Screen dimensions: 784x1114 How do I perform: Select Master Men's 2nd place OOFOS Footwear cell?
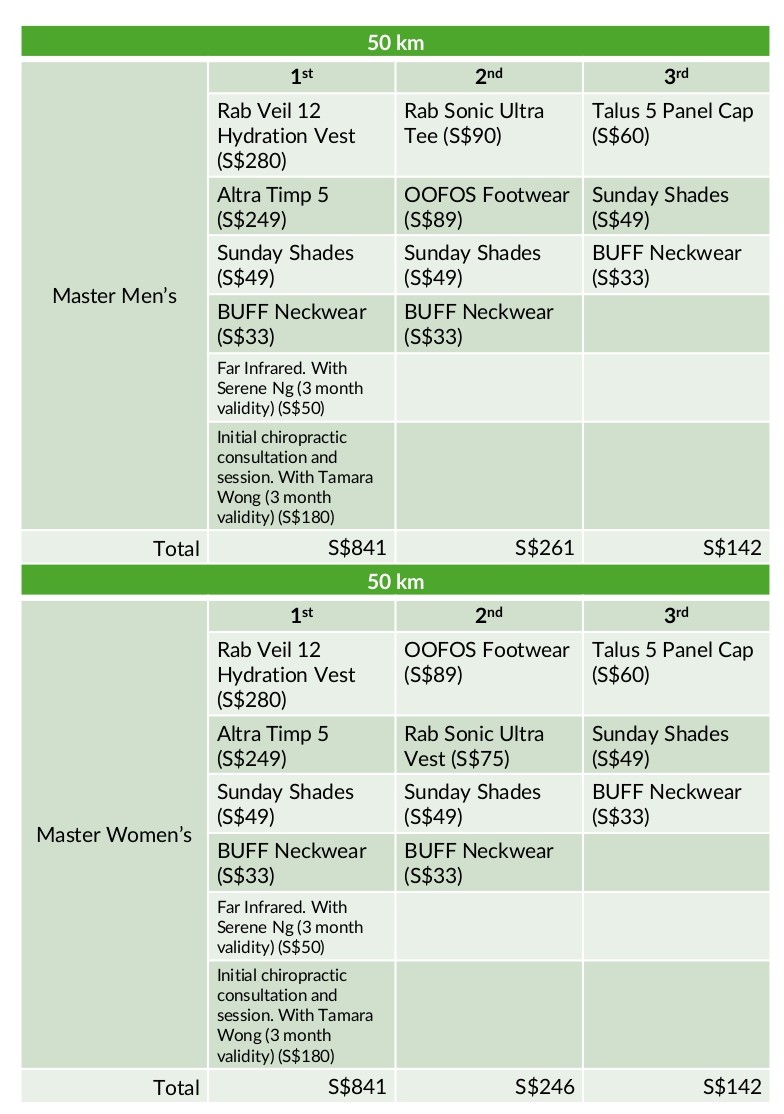[x=489, y=207]
